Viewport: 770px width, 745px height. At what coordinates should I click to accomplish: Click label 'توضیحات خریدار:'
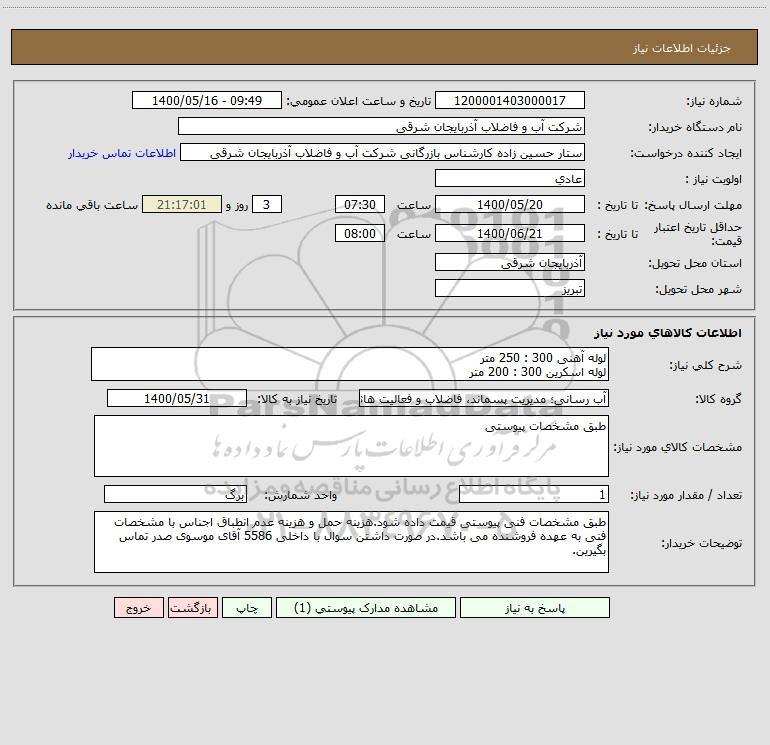click(702, 543)
